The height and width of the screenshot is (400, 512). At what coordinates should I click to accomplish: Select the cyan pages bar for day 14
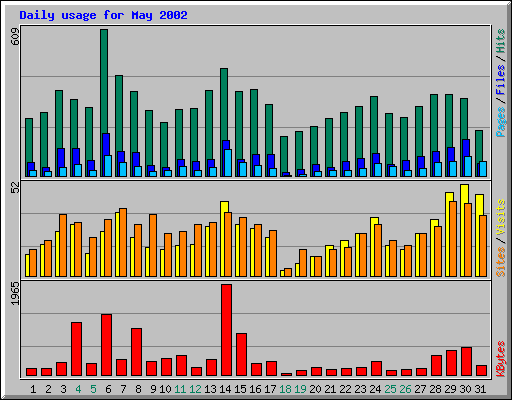pos(228,163)
